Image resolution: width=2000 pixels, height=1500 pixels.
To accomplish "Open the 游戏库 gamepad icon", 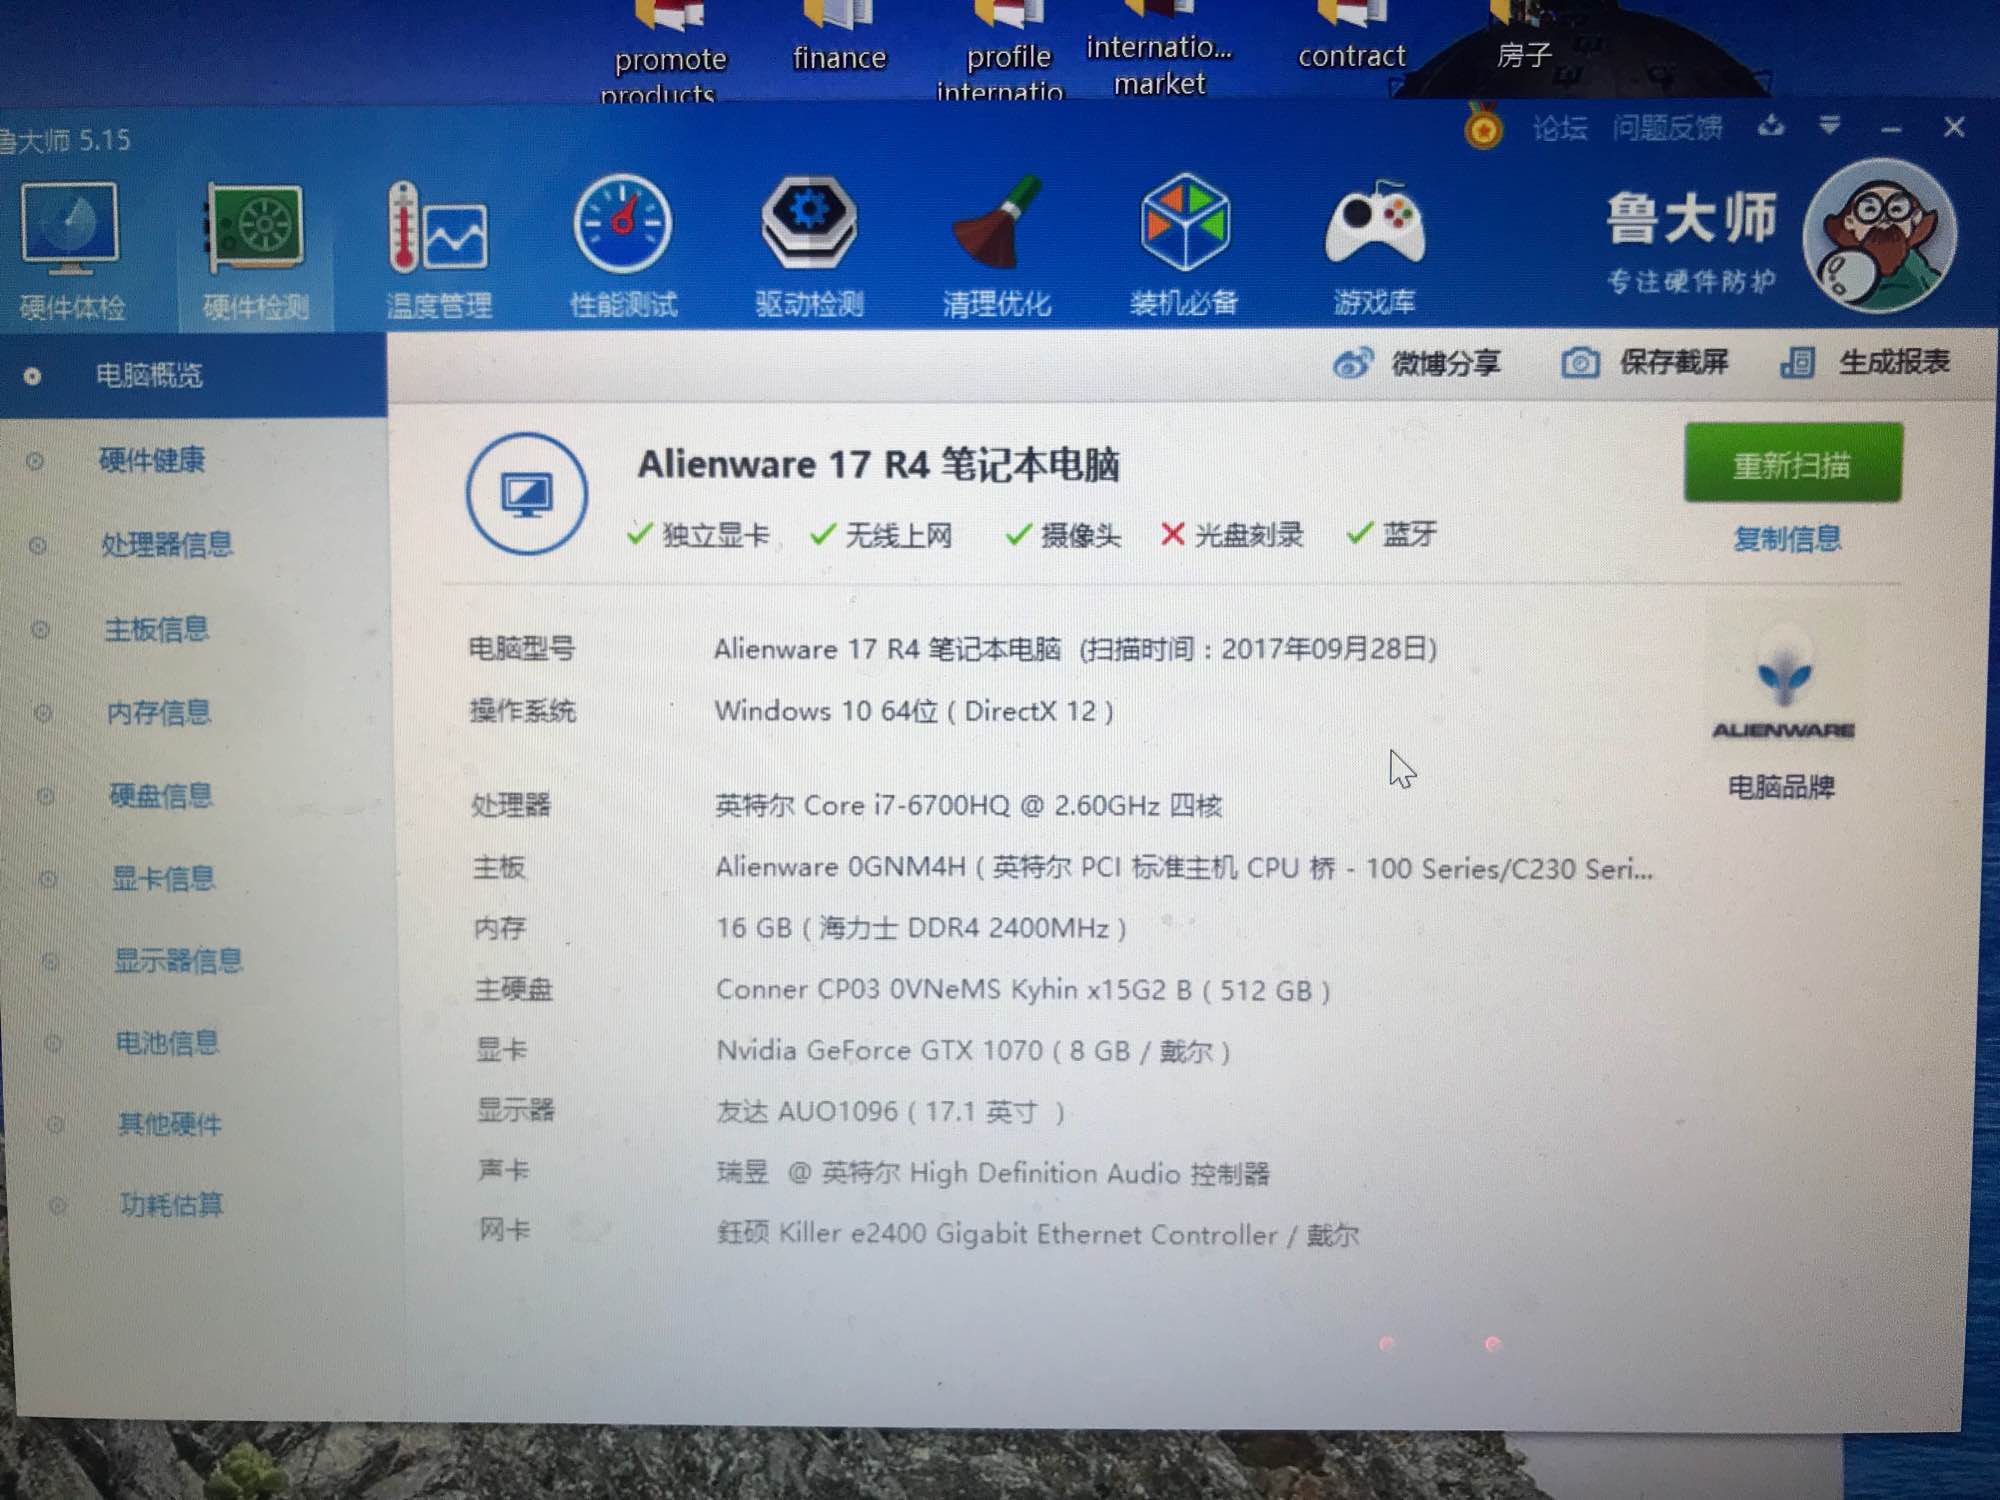I will tap(1374, 224).
